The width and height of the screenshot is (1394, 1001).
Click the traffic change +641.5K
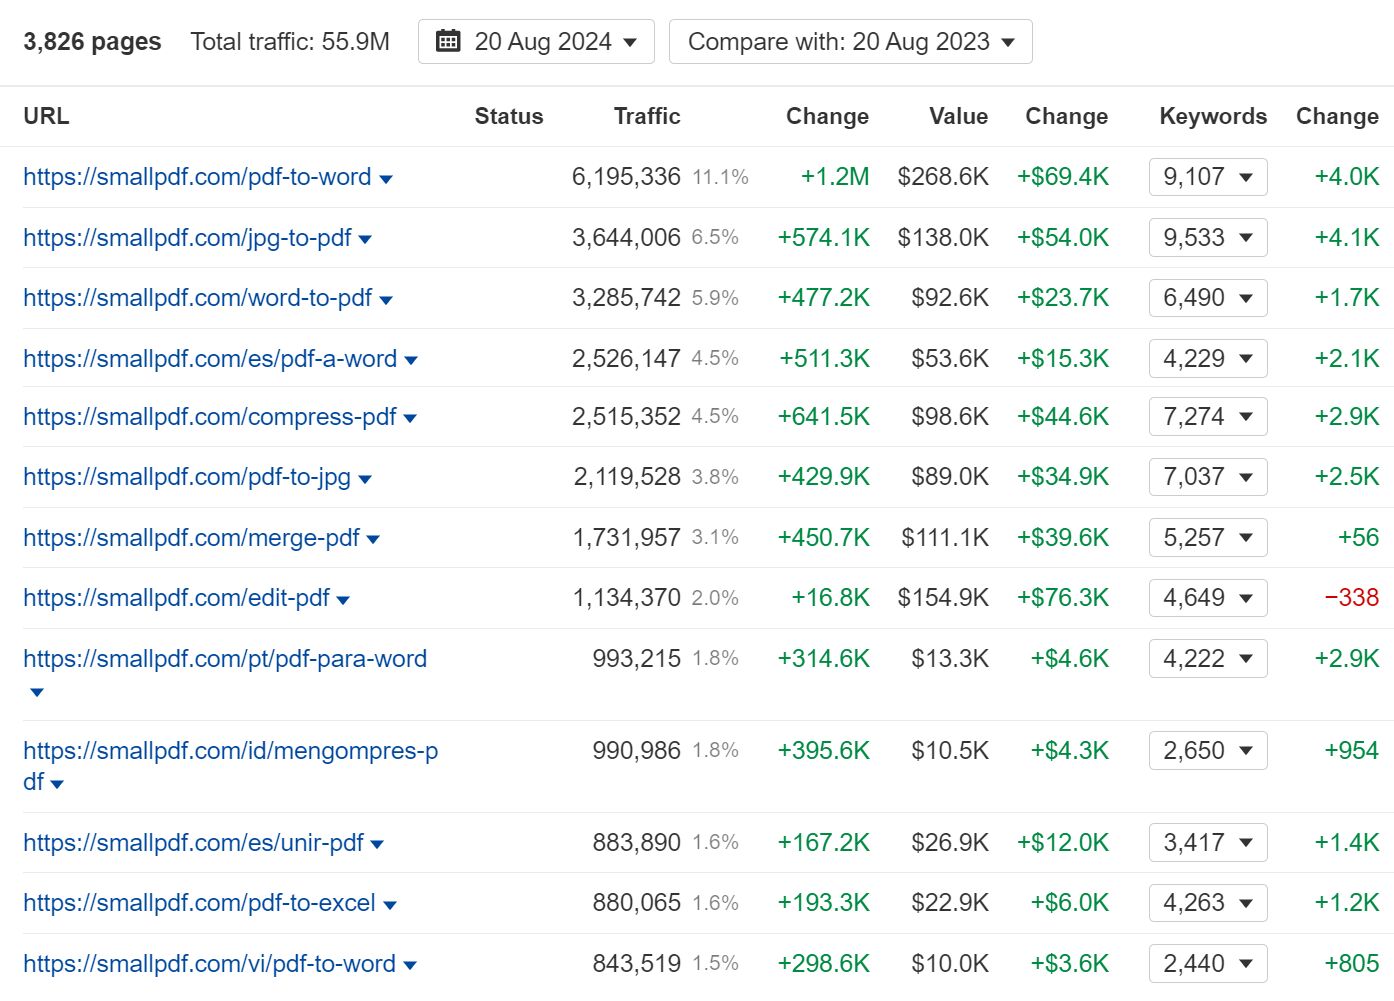[x=824, y=416]
